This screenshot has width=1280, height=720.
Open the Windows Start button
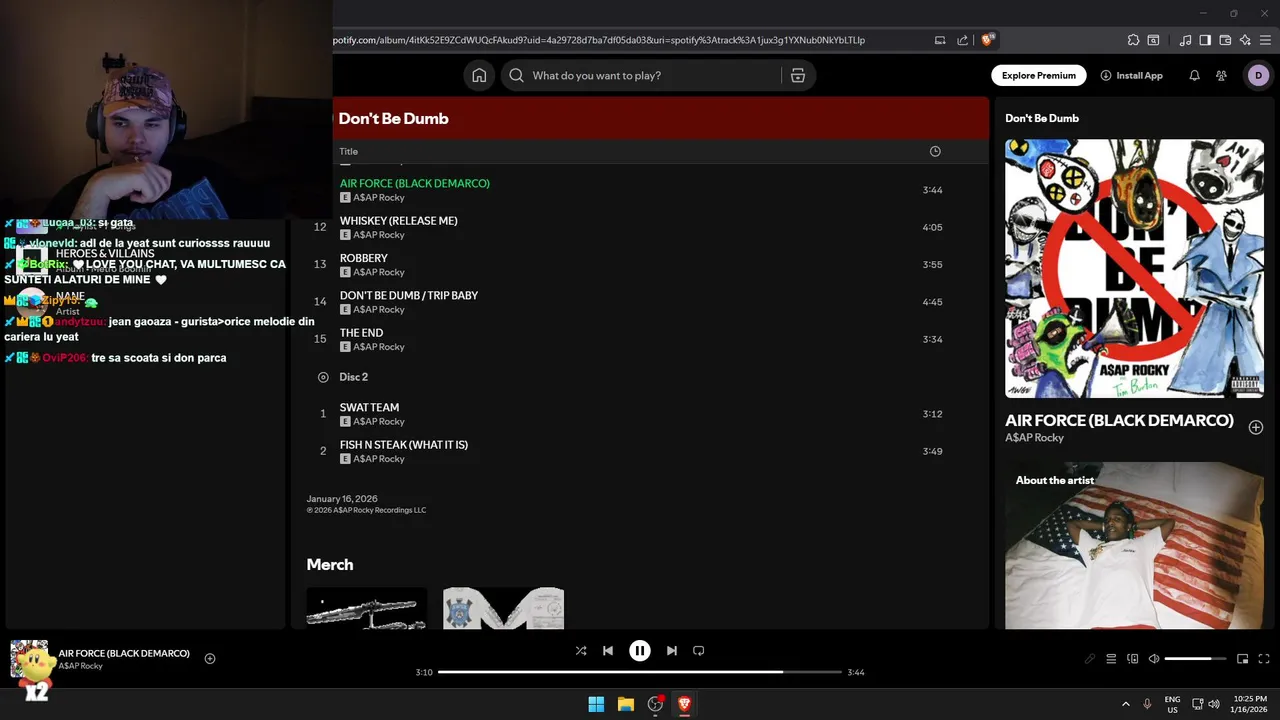(596, 704)
